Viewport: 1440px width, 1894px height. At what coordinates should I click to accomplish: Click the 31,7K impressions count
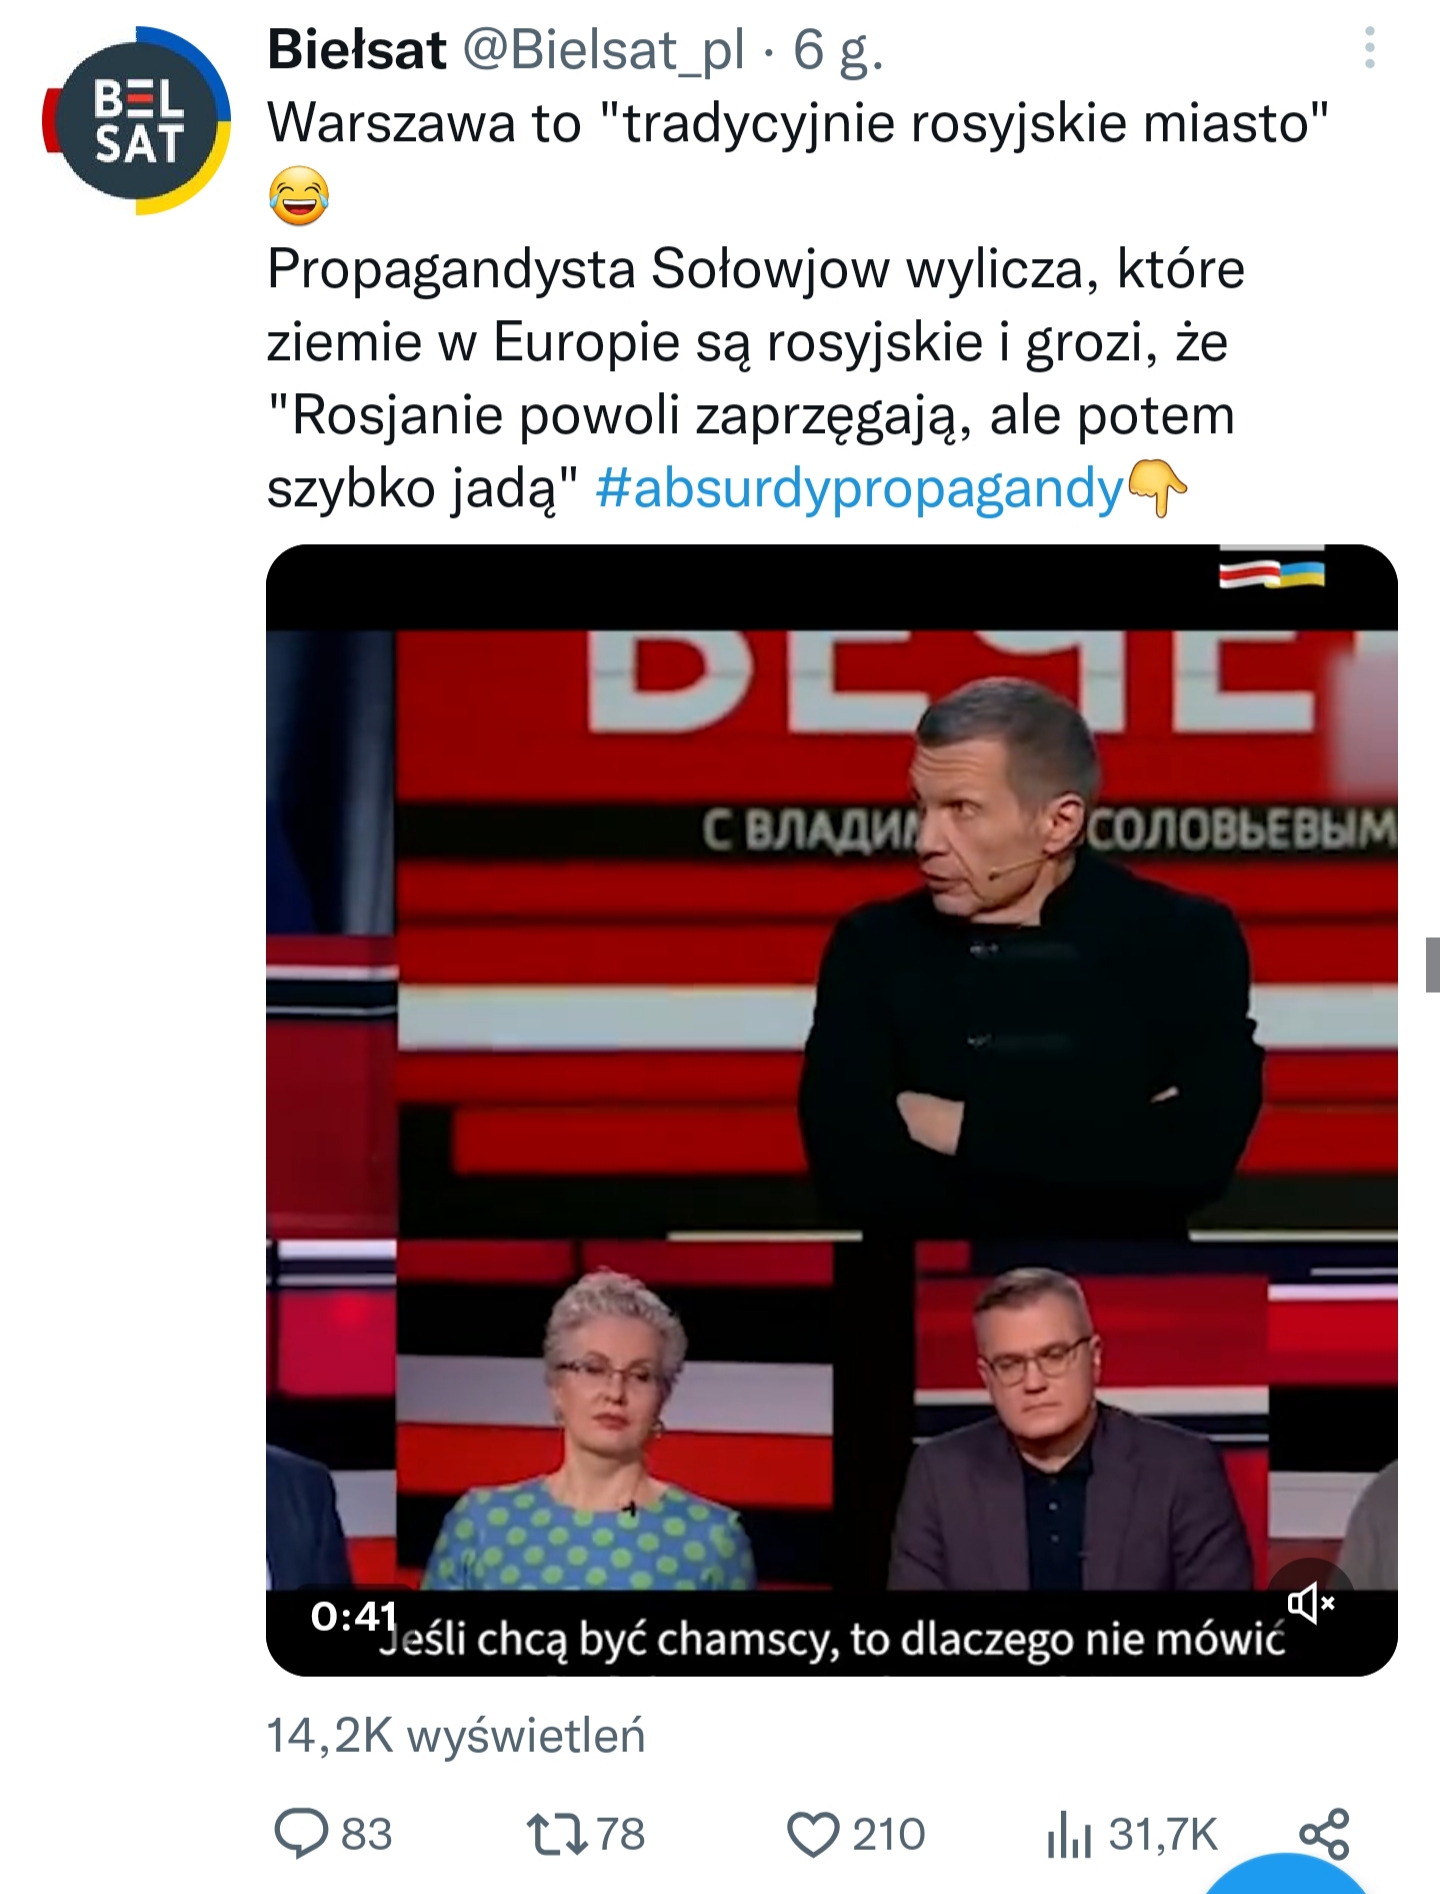[1163, 1835]
